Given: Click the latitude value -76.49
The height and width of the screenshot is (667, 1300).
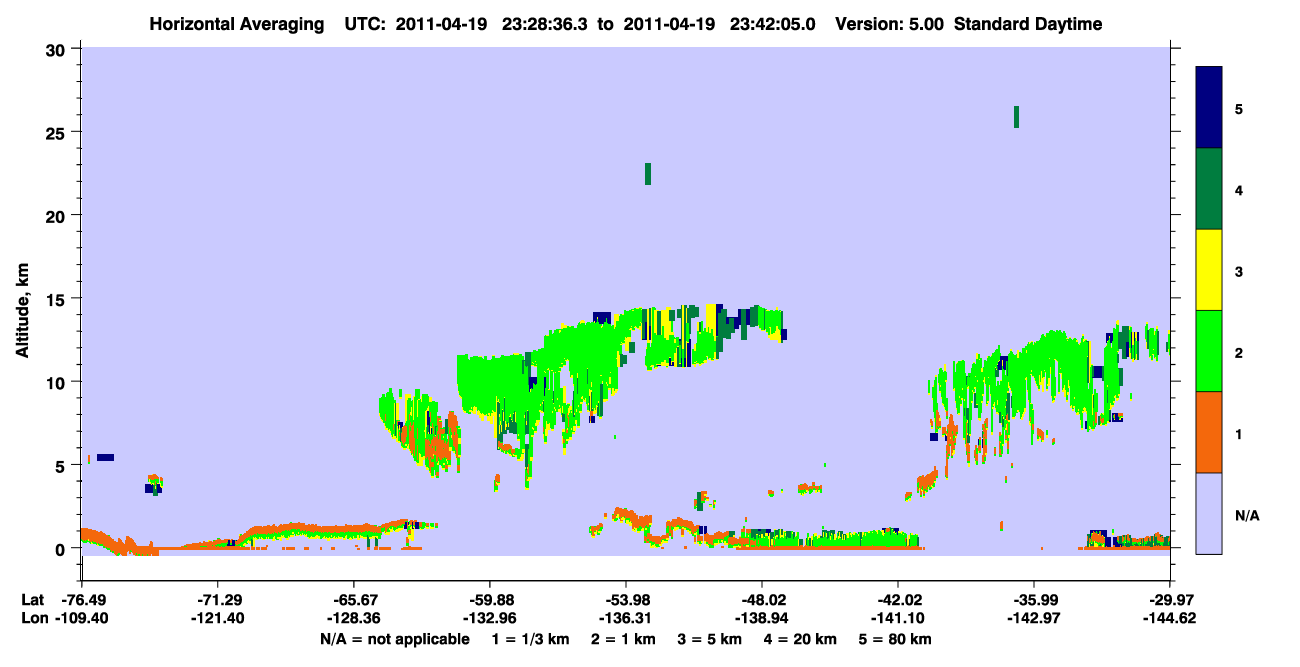Looking at the screenshot, I should 81,600.
